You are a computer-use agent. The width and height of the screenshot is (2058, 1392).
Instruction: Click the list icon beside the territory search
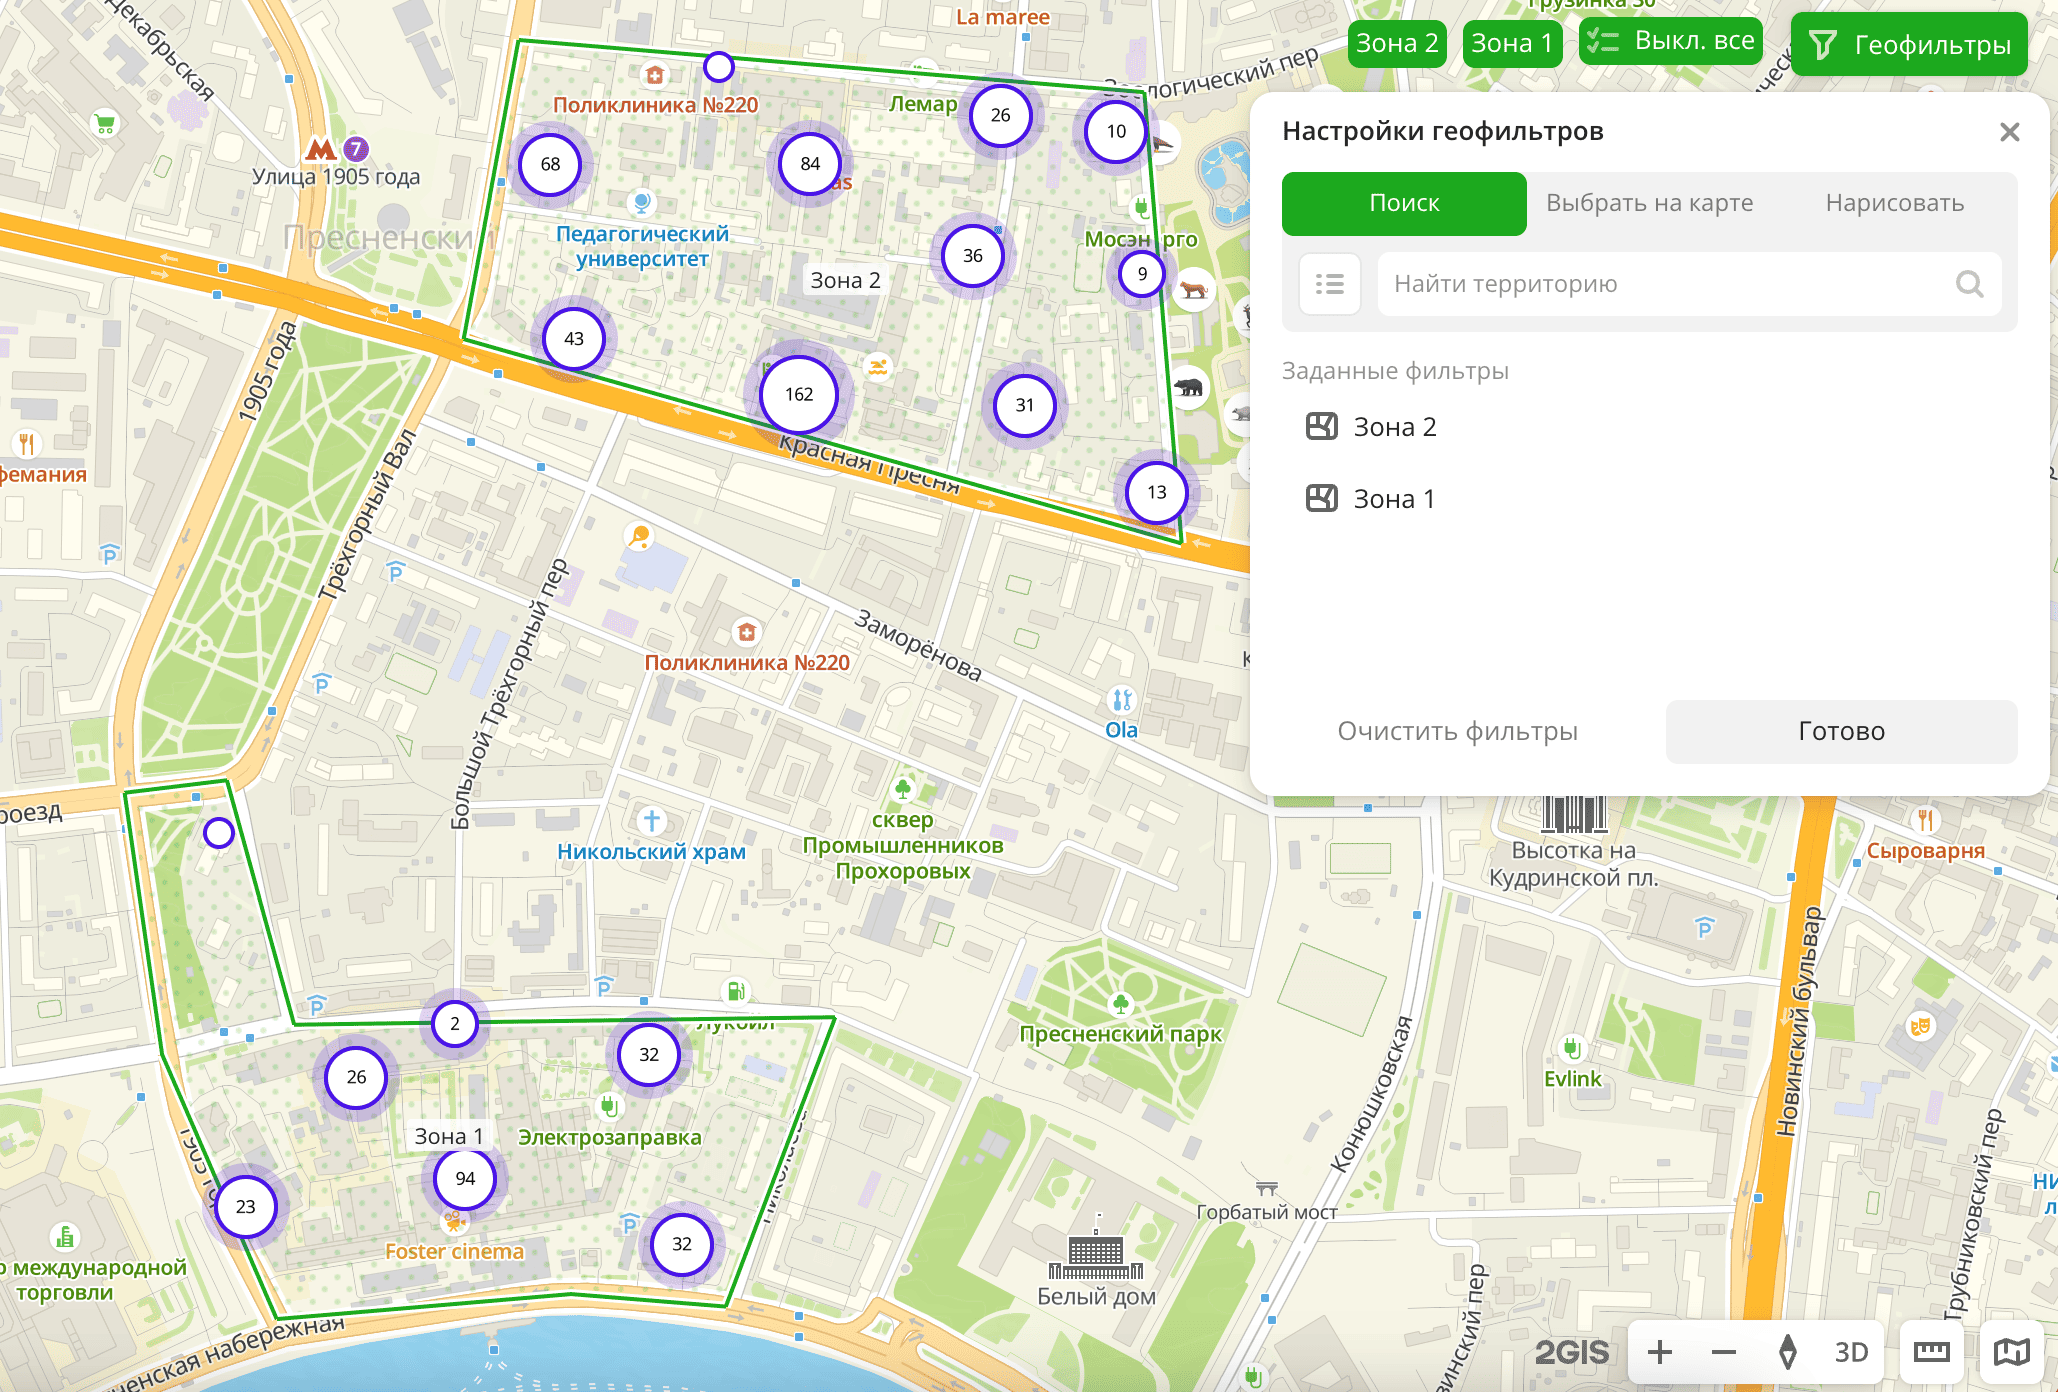point(1329,284)
